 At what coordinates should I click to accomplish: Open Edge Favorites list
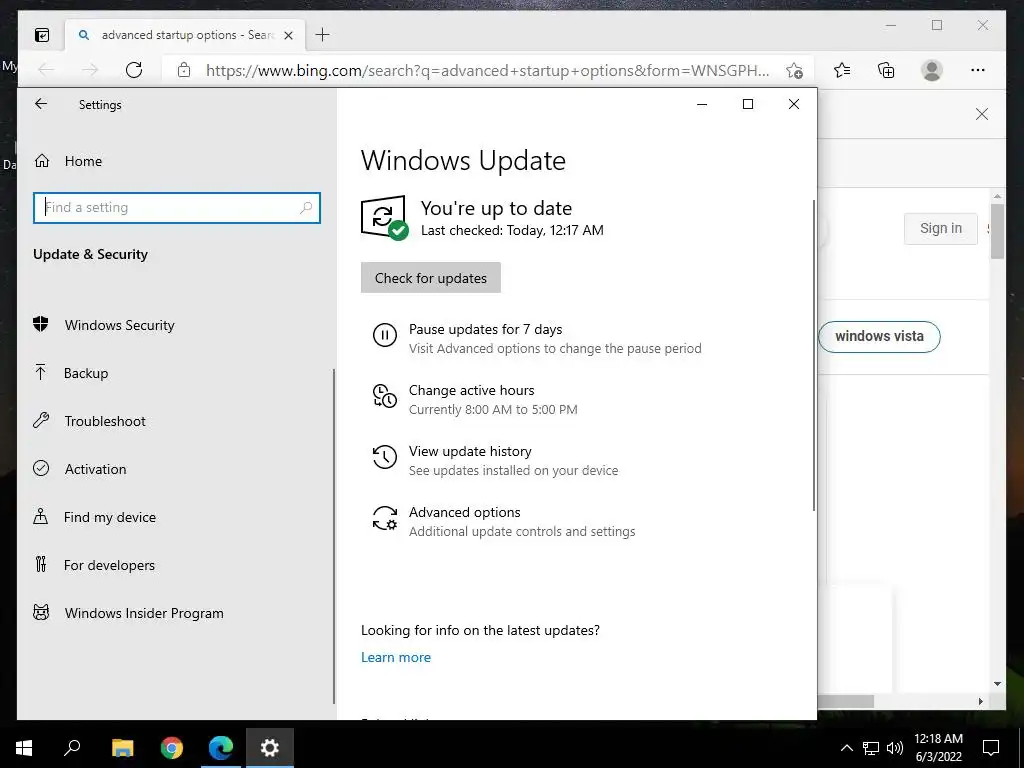tap(842, 70)
